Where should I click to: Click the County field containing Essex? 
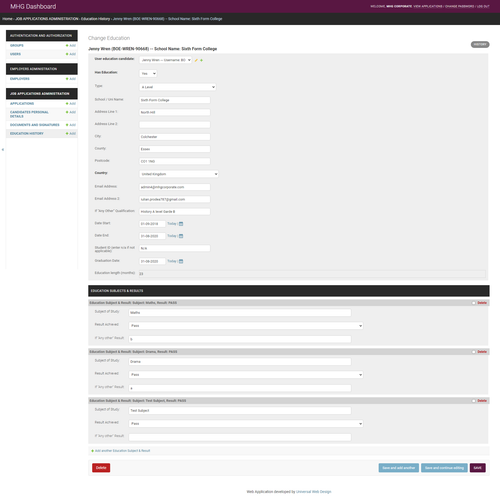pyautogui.click(x=175, y=149)
